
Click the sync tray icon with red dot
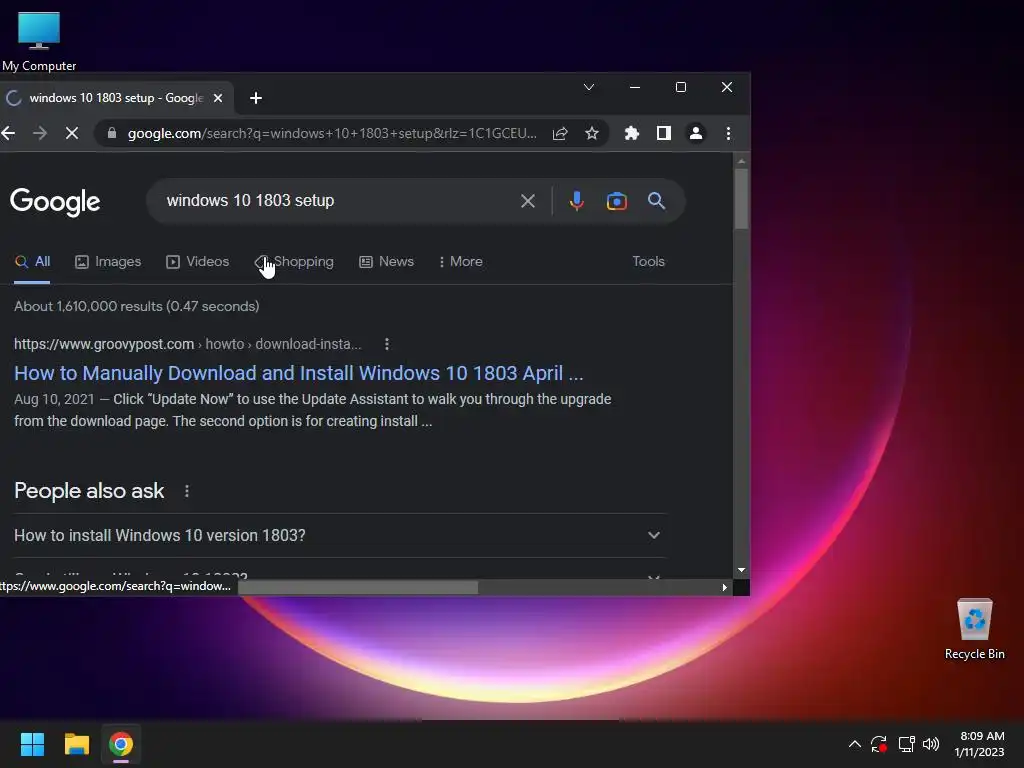[x=879, y=744]
